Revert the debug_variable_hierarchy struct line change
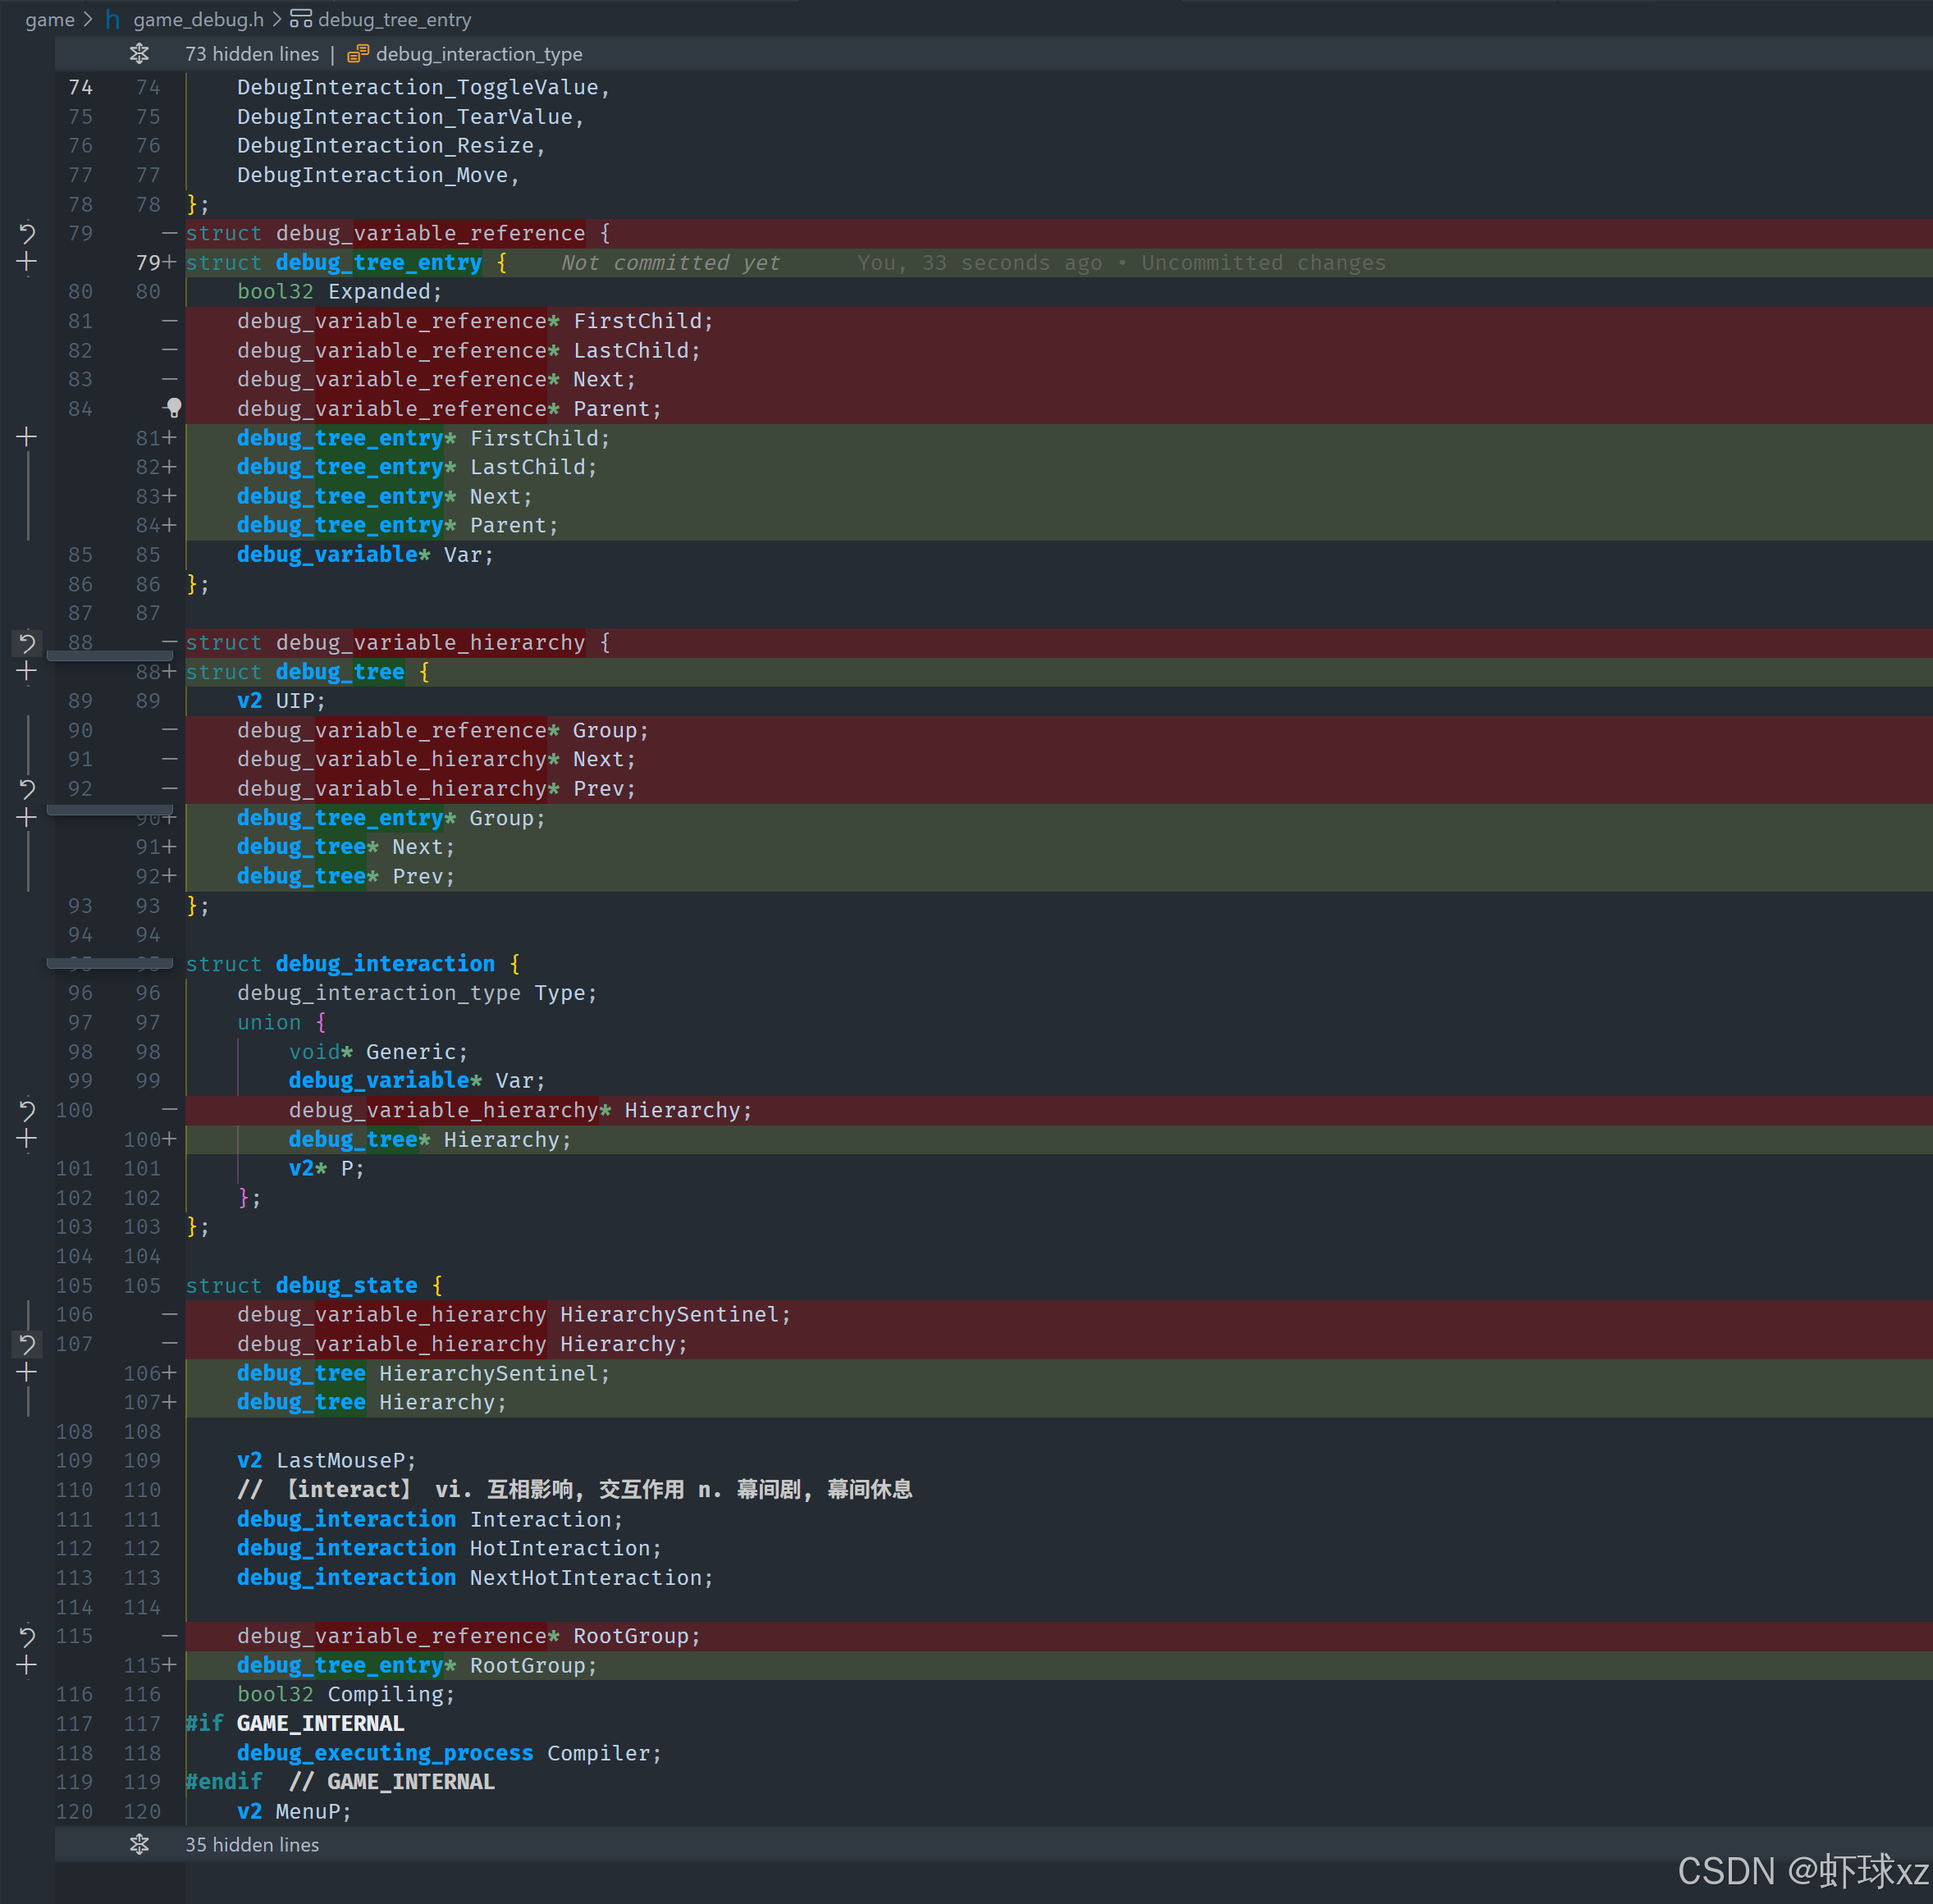The width and height of the screenshot is (1933, 1904). point(27,643)
